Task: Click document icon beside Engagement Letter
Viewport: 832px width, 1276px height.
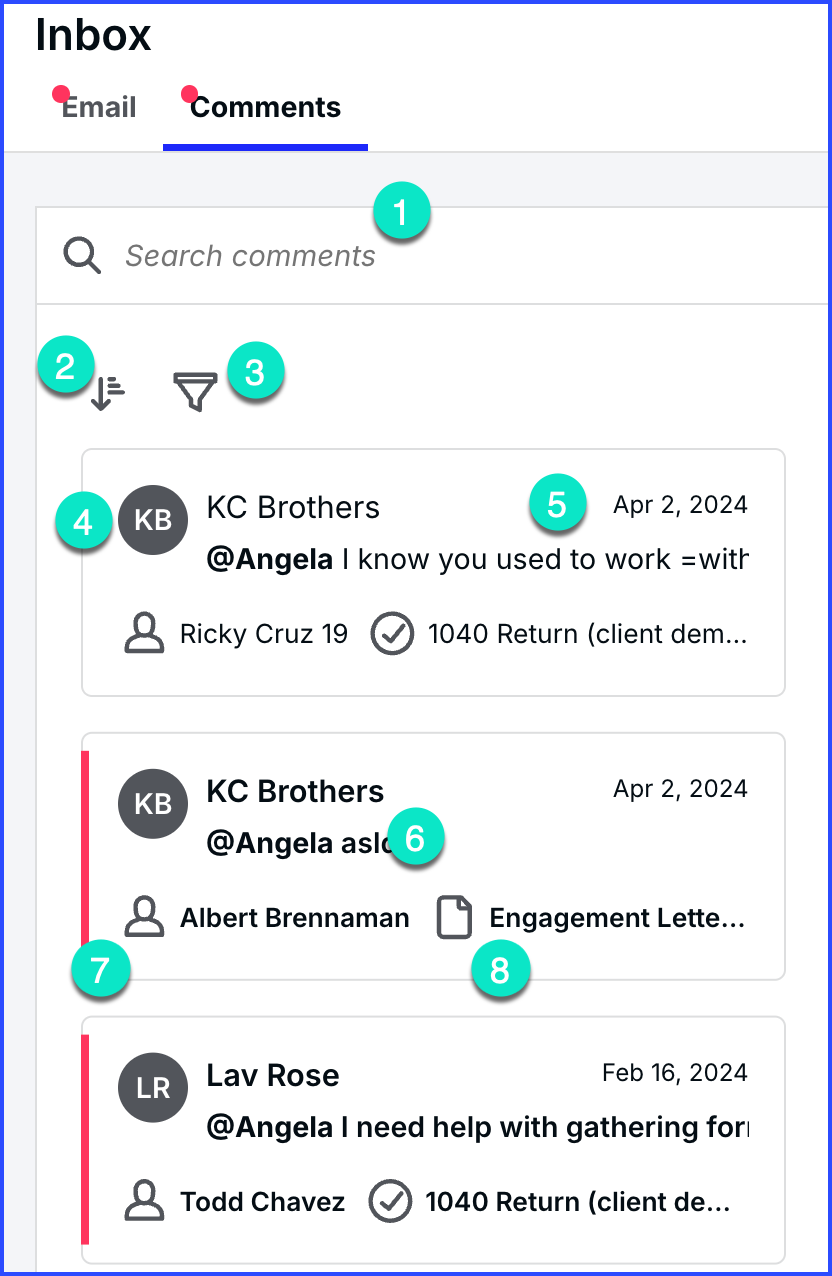Action: coord(454,918)
